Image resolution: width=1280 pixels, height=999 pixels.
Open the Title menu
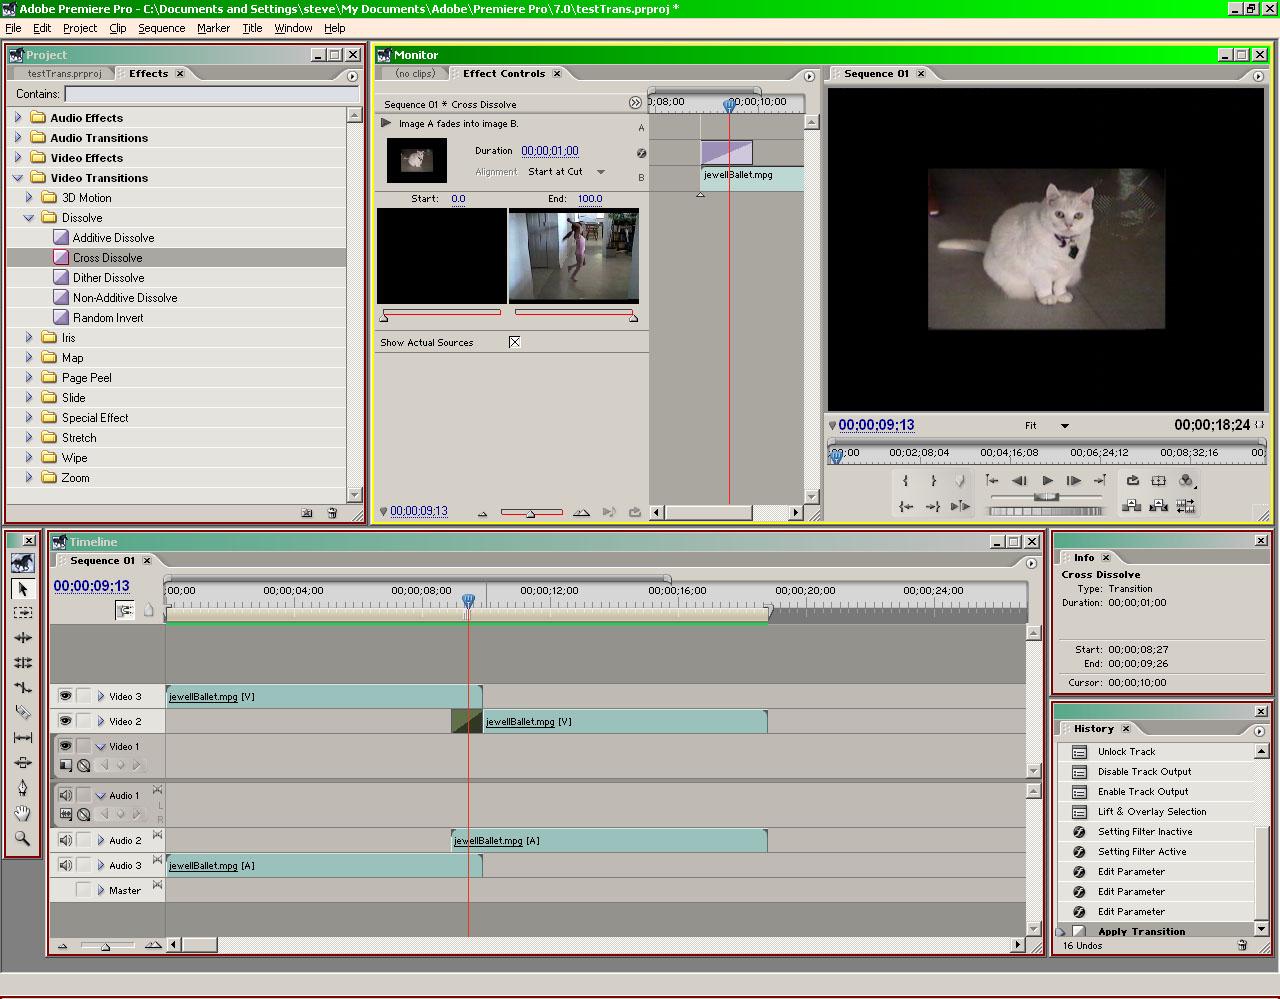252,28
